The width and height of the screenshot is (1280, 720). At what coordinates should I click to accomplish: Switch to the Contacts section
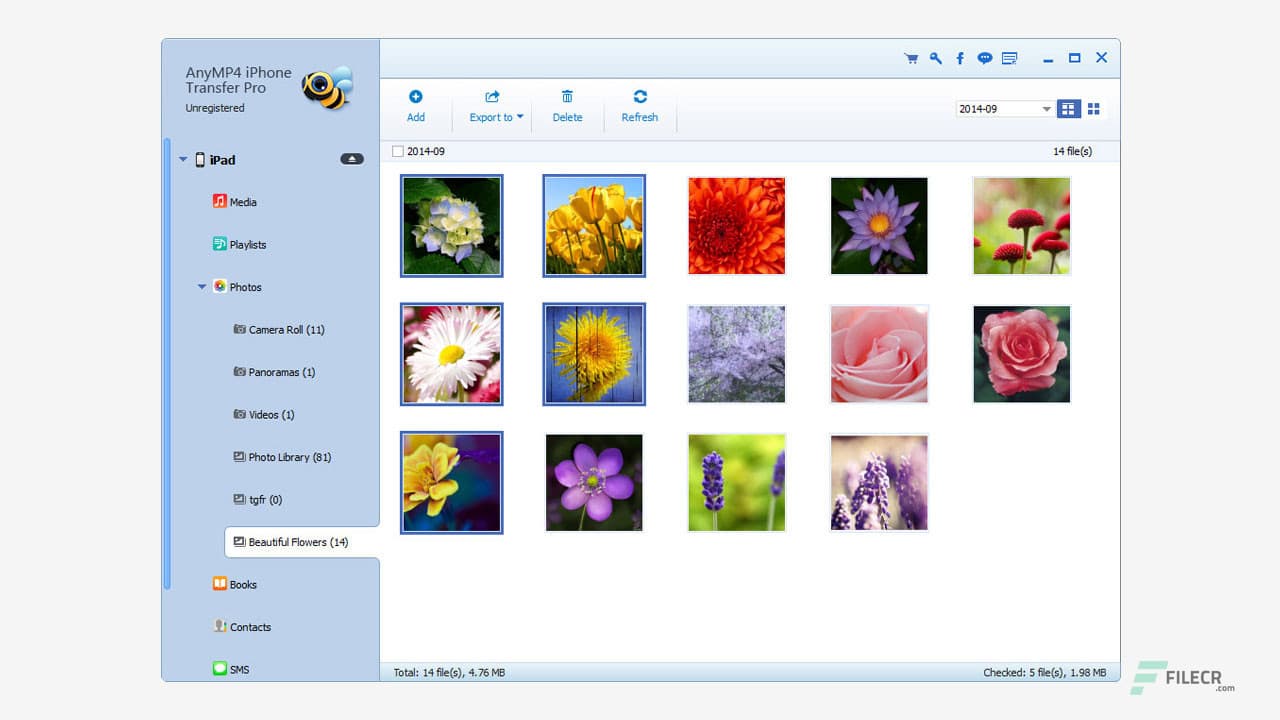click(249, 627)
